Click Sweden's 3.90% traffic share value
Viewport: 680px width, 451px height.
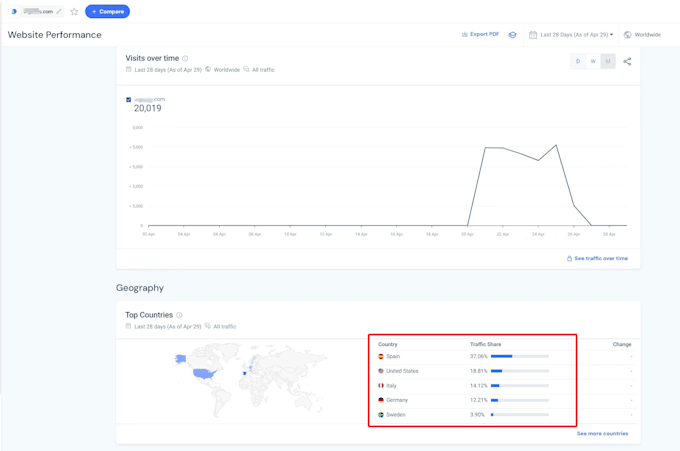[x=477, y=415]
